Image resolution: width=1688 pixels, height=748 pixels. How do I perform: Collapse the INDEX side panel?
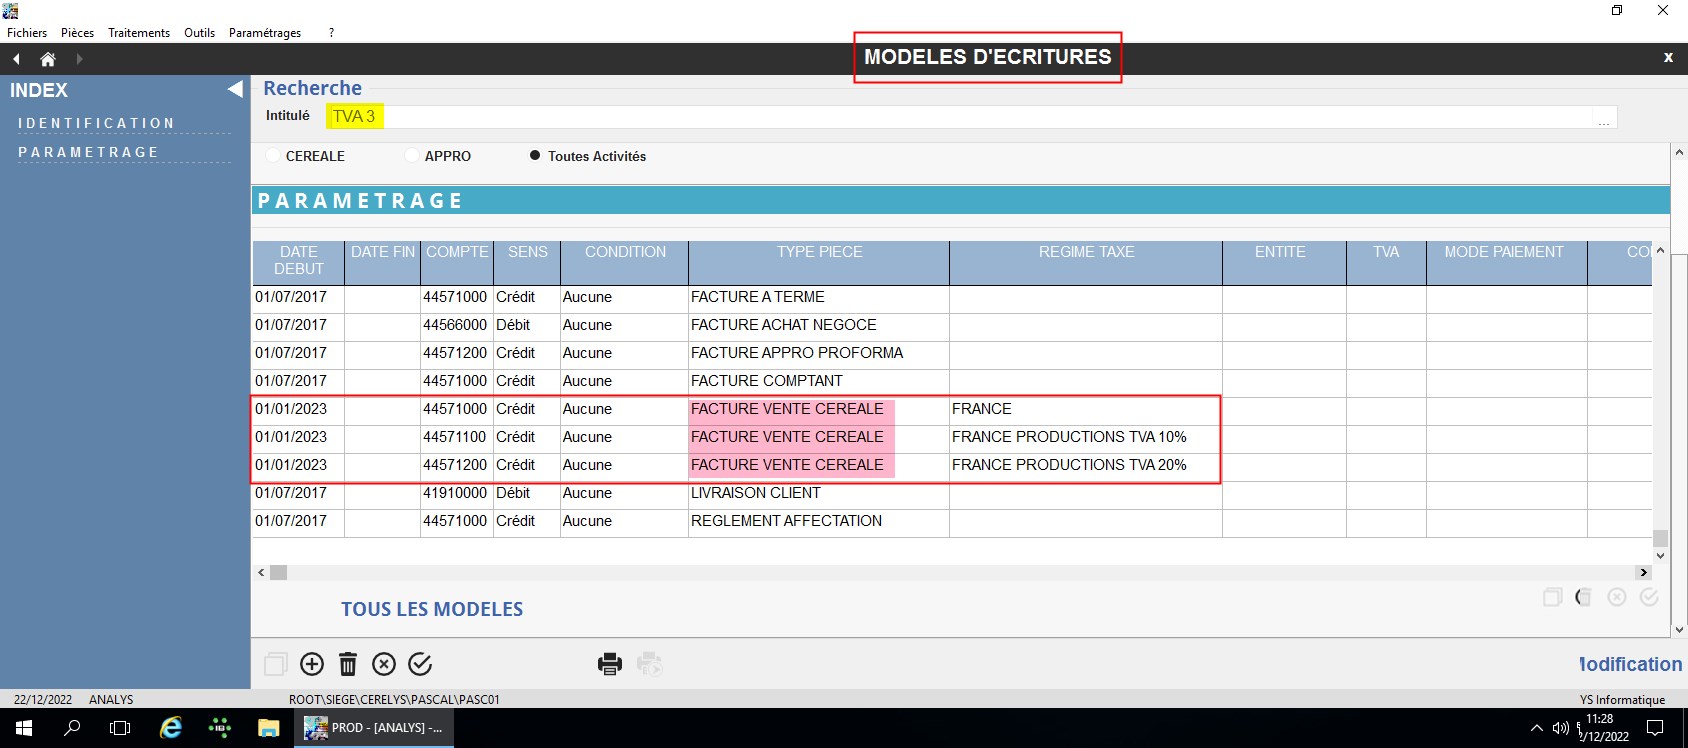click(x=235, y=89)
